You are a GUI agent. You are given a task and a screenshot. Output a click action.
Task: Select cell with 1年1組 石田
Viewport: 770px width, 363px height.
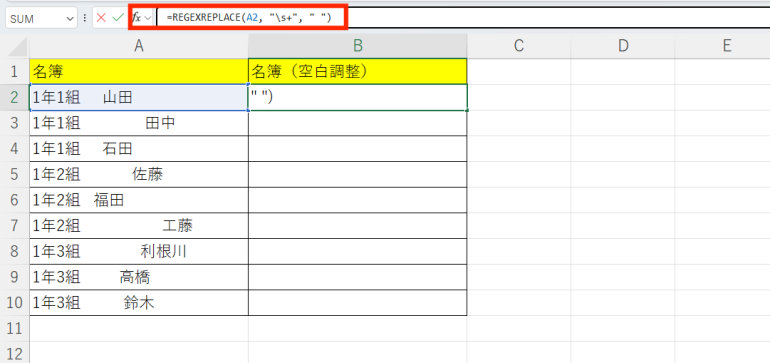(139, 148)
